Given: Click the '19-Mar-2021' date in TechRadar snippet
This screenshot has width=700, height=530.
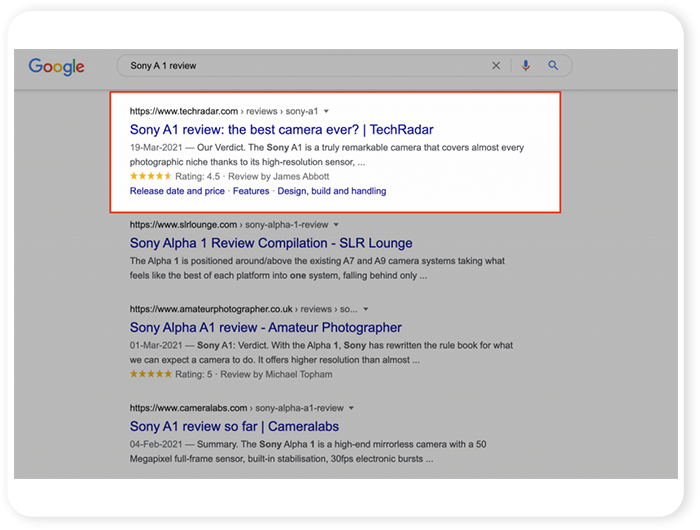Looking at the screenshot, I should [156, 147].
